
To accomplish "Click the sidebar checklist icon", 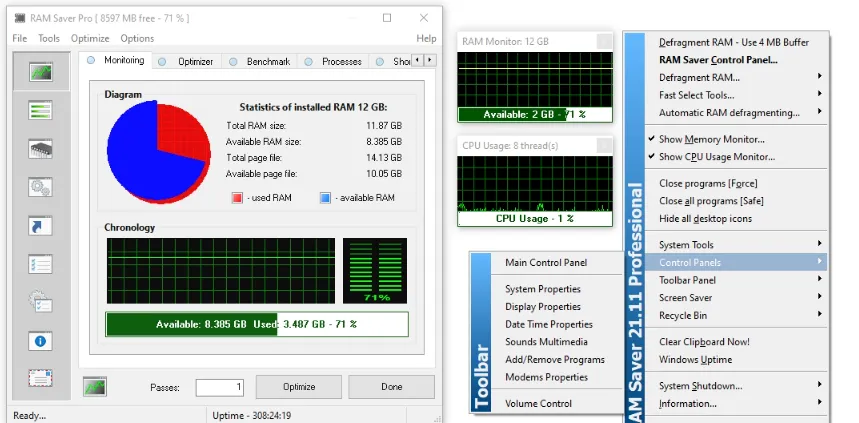I will [41, 264].
